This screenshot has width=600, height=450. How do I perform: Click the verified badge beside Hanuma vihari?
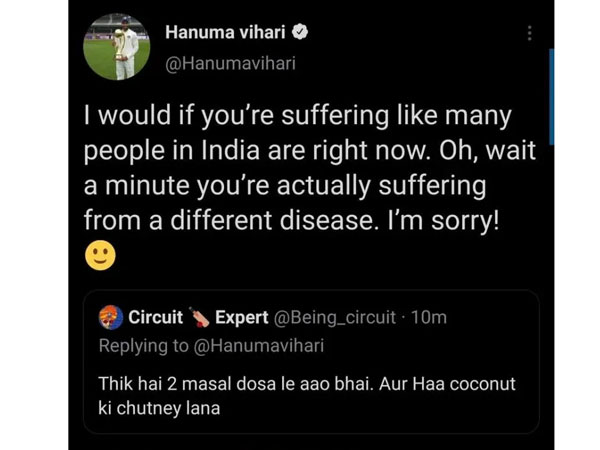[301, 33]
